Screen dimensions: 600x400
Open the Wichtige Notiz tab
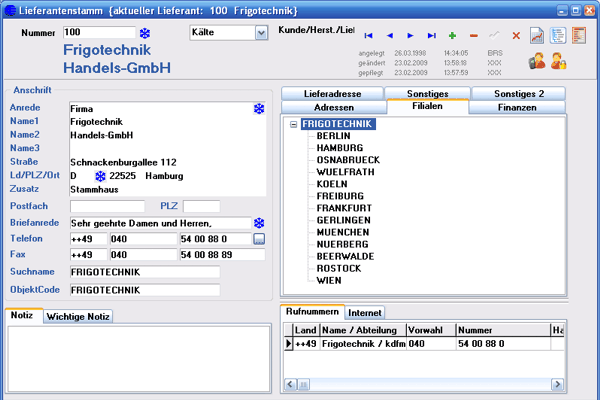click(x=78, y=317)
